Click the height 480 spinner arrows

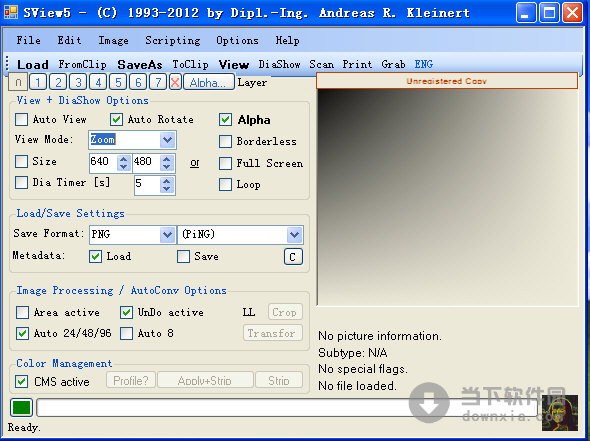click(167, 163)
